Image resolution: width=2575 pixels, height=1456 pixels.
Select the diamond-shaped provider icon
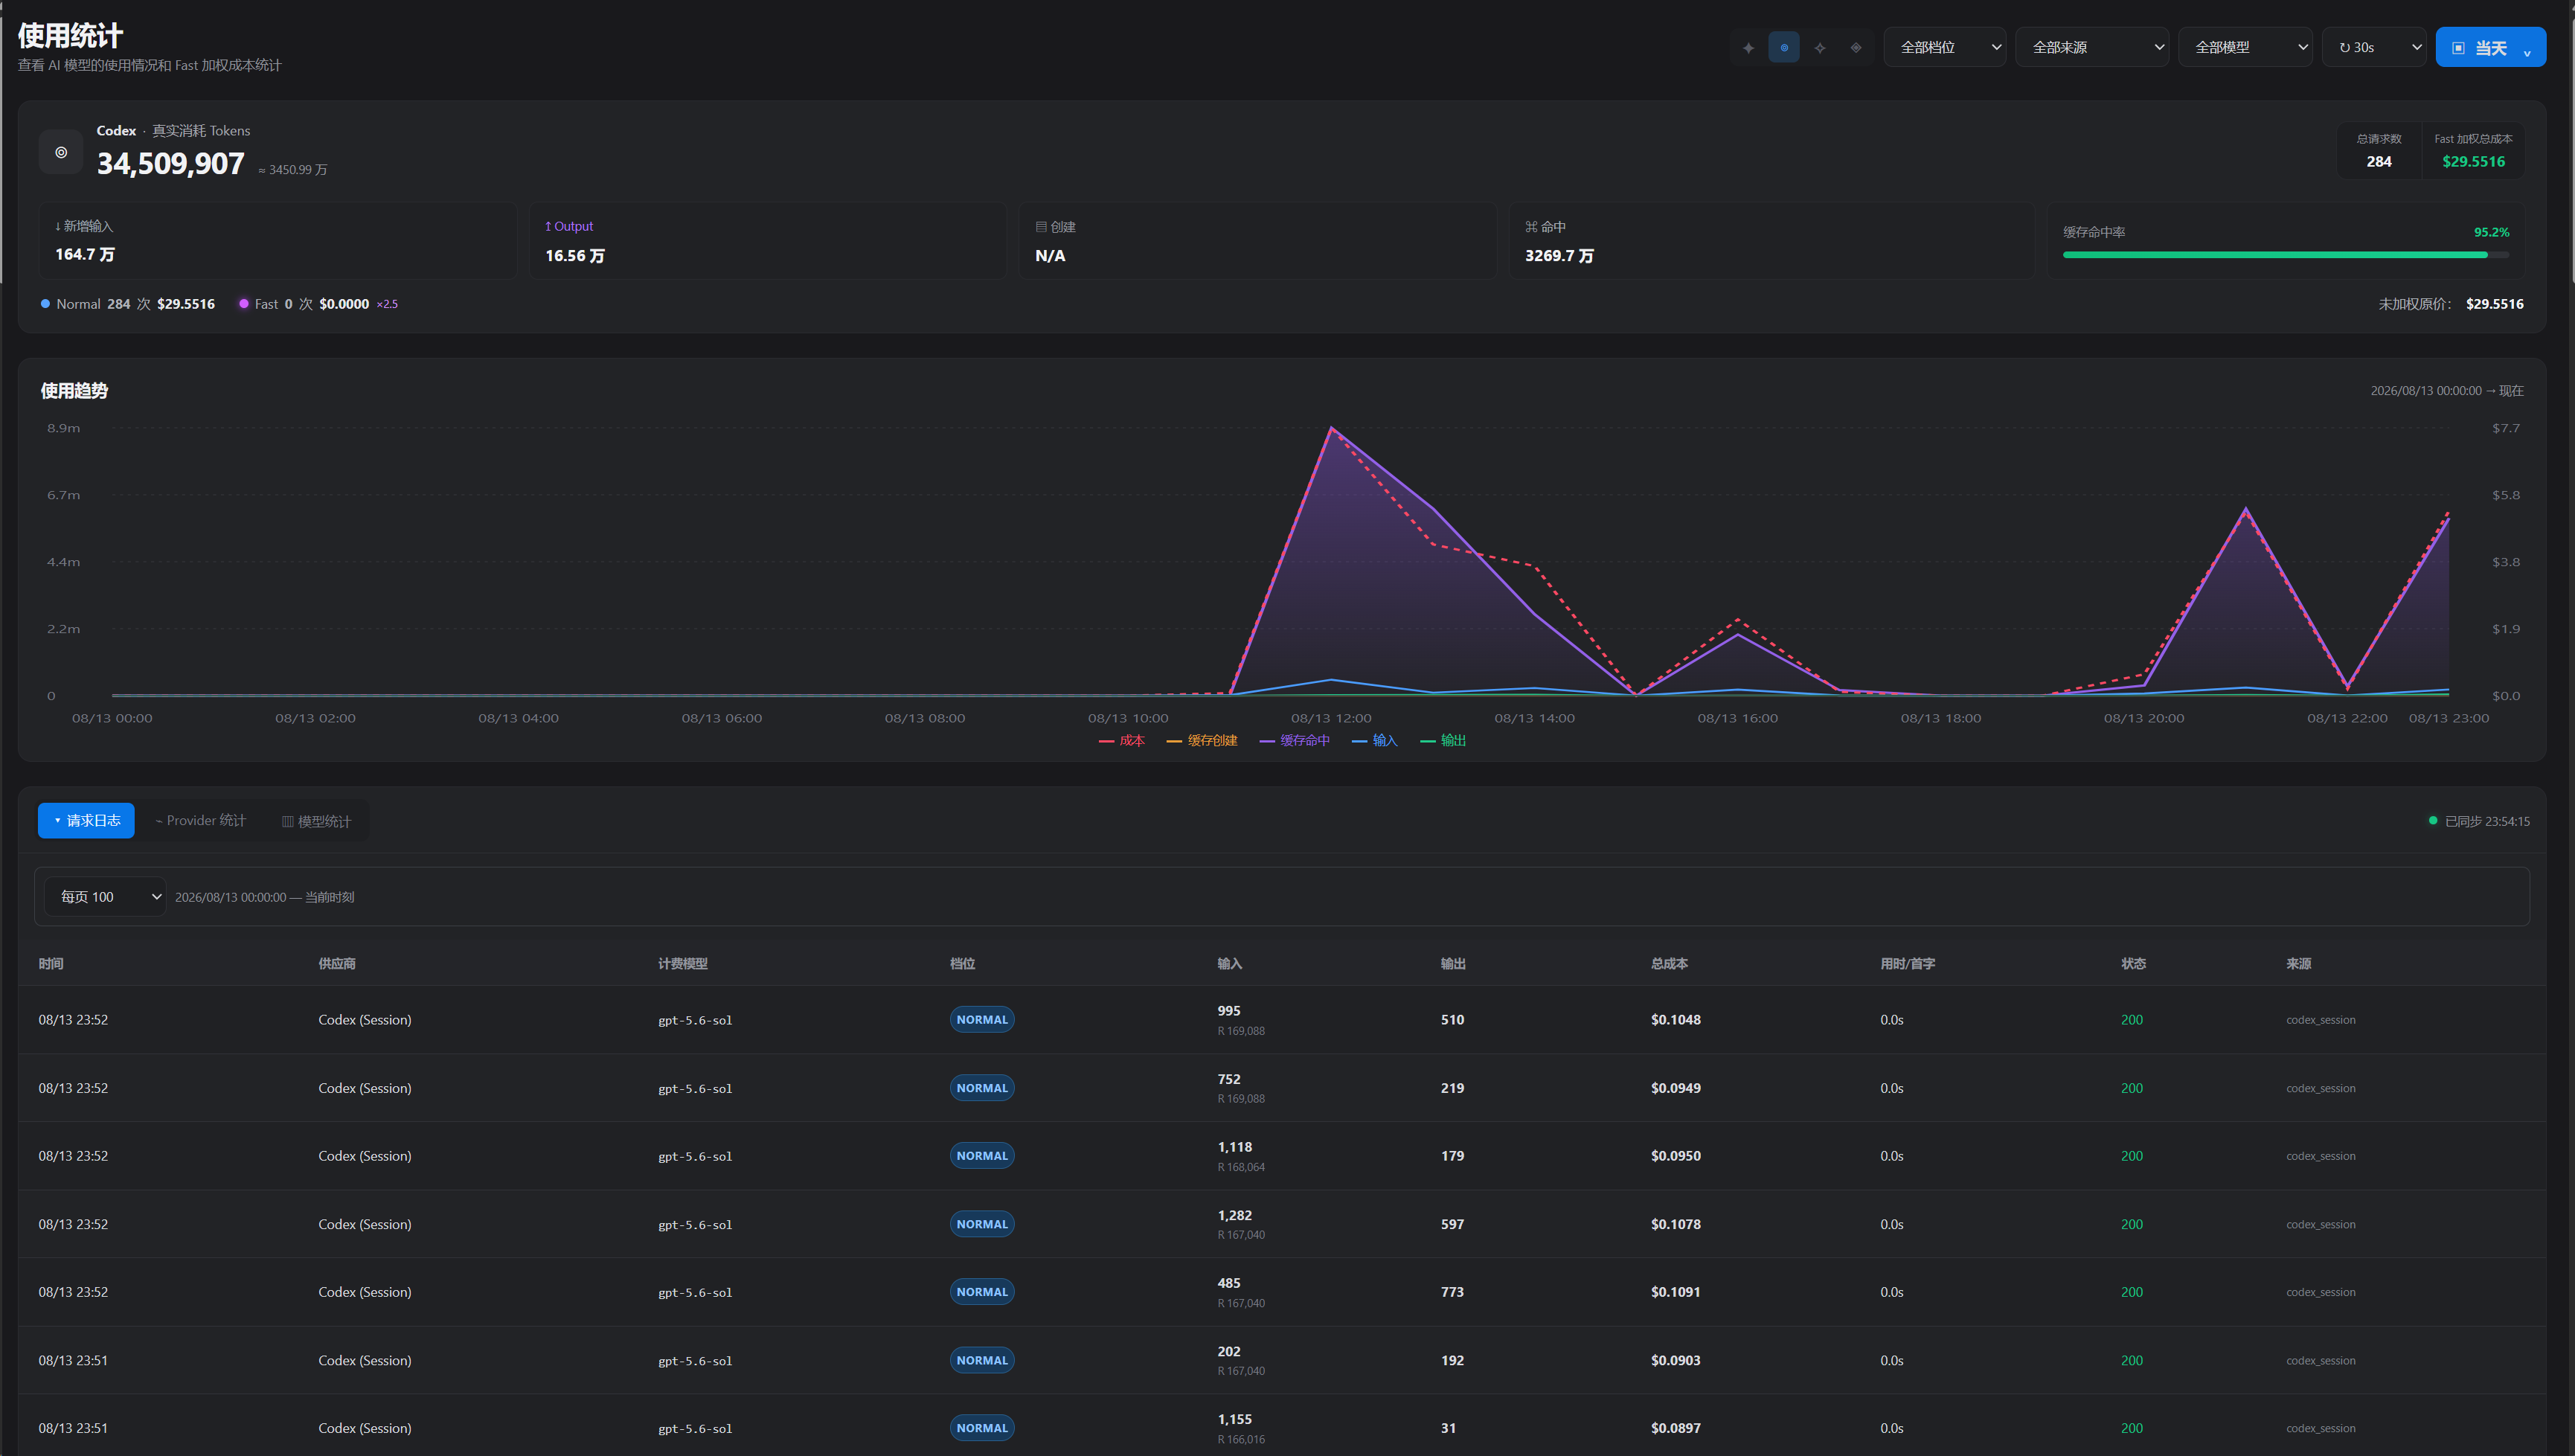pyautogui.click(x=1856, y=47)
